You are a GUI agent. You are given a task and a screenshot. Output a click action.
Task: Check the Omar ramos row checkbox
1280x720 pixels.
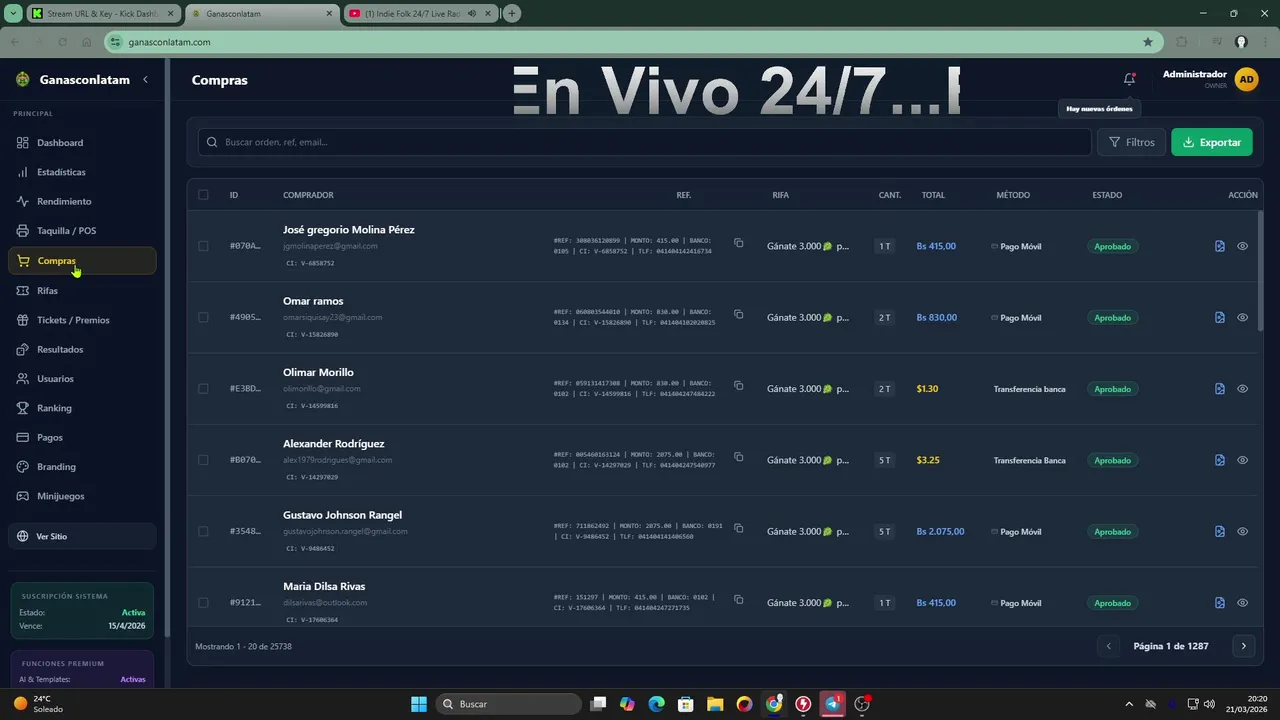point(203,317)
